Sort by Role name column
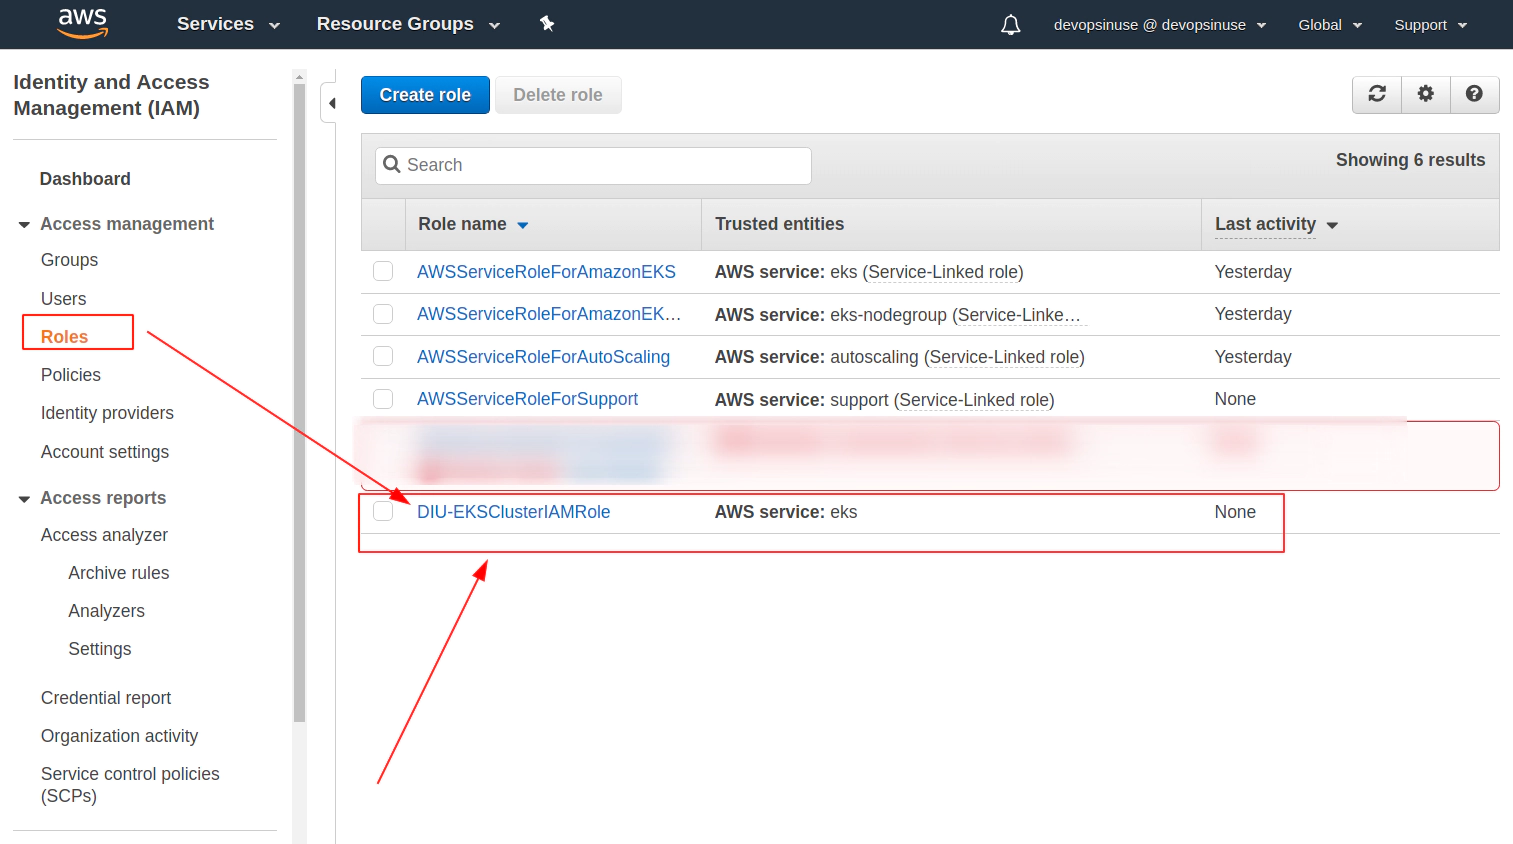Image resolution: width=1513 pixels, height=844 pixels. click(x=473, y=224)
